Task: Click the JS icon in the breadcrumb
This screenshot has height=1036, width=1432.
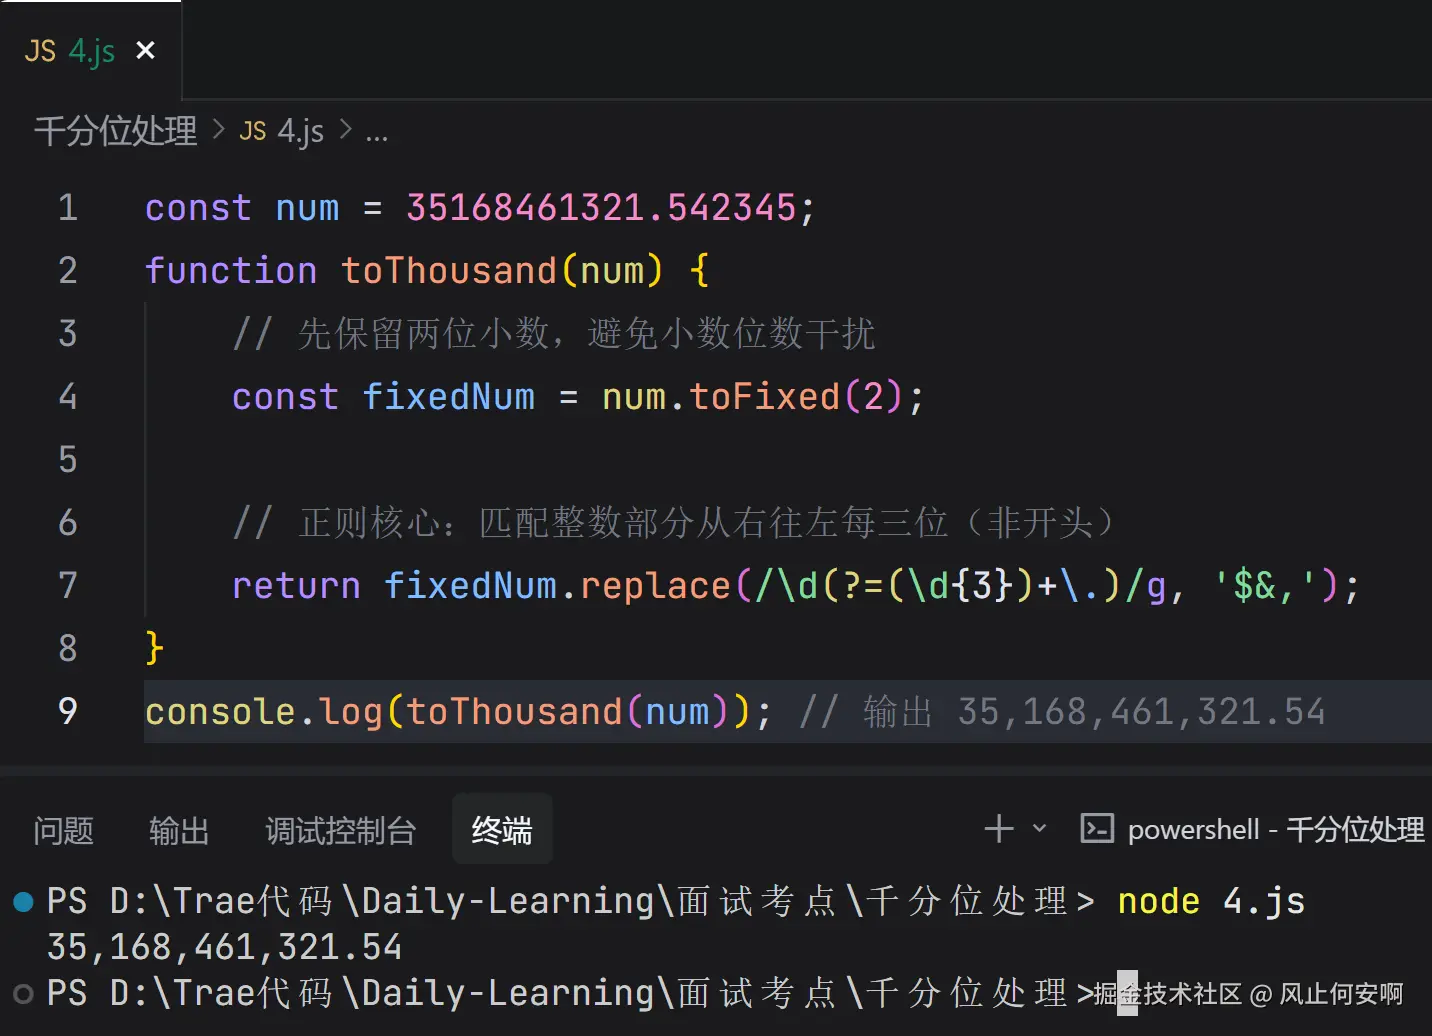Action: pyautogui.click(x=253, y=131)
